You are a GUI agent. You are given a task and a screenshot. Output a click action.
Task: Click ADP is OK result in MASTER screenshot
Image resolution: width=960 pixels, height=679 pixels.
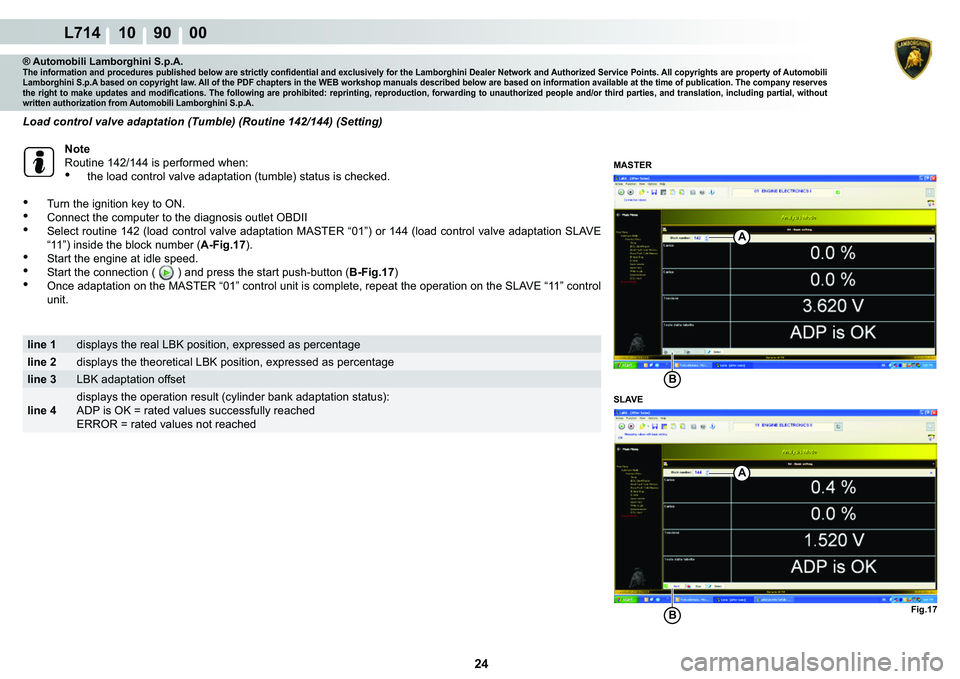coord(833,332)
